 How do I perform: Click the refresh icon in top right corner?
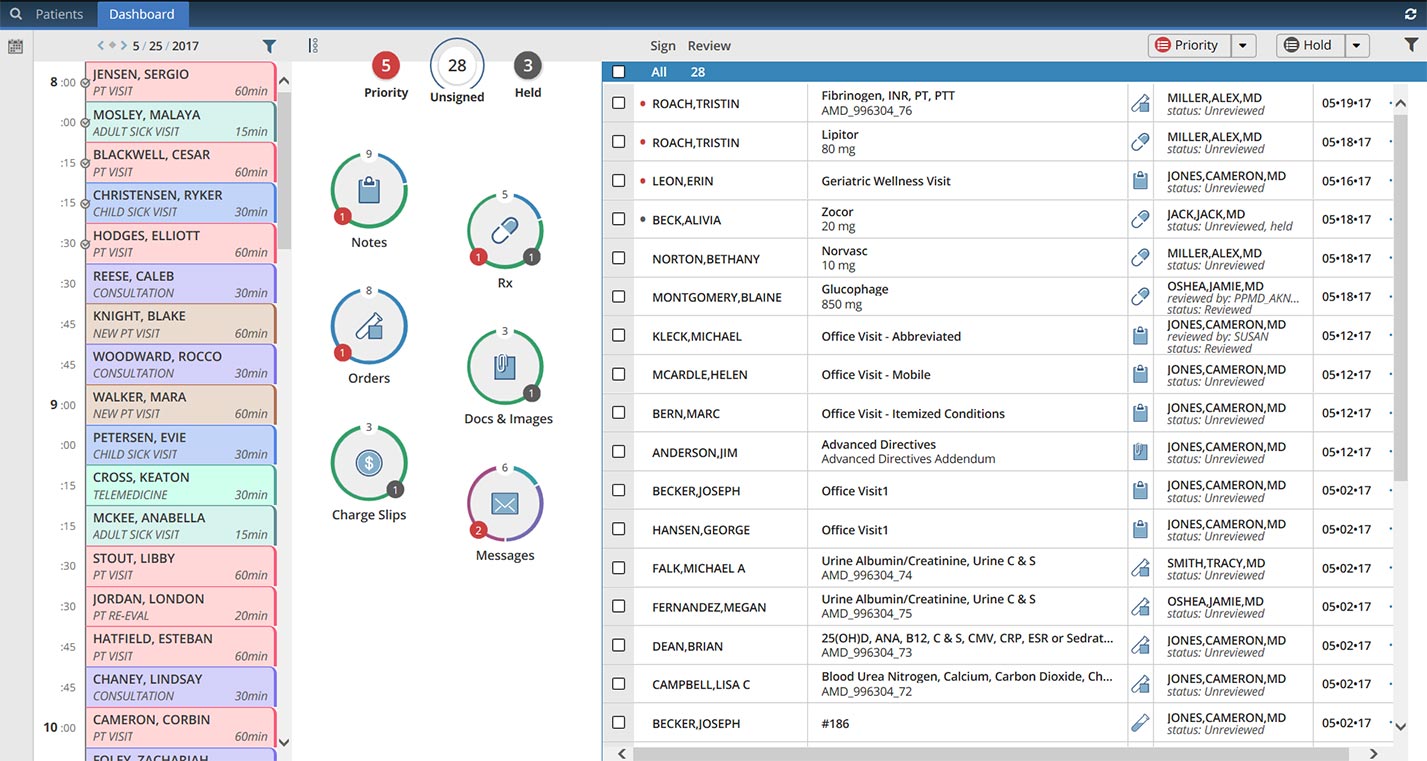click(x=1410, y=14)
